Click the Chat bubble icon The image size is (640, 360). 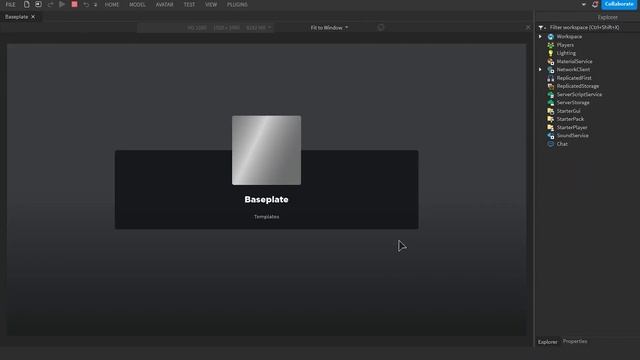[x=551, y=144]
